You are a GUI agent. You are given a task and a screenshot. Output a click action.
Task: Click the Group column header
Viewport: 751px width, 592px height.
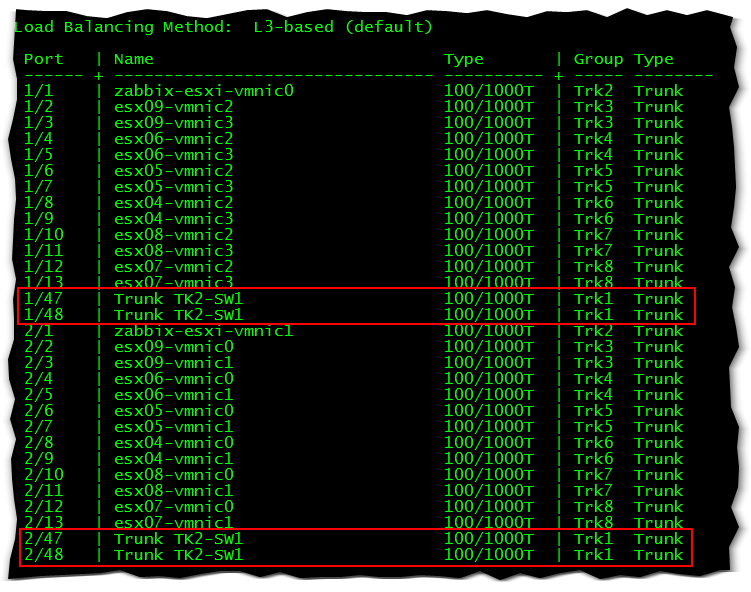[x=598, y=59]
